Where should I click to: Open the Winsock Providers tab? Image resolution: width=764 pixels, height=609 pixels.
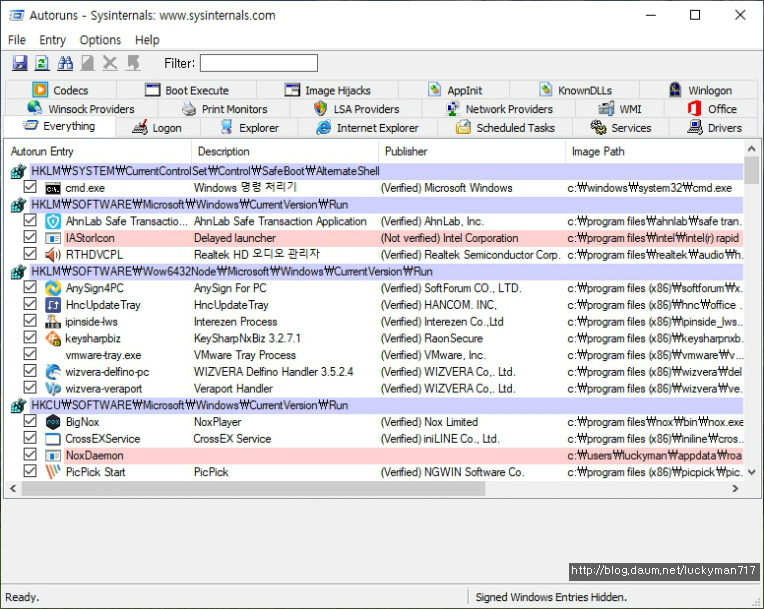click(81, 109)
